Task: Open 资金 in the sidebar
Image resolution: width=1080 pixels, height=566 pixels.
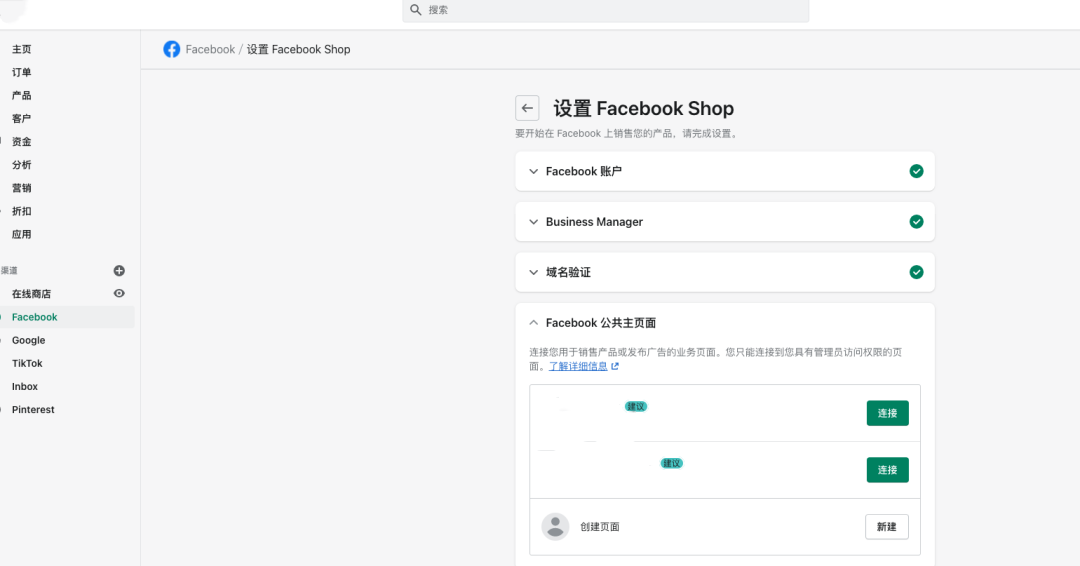Action: click(x=21, y=142)
